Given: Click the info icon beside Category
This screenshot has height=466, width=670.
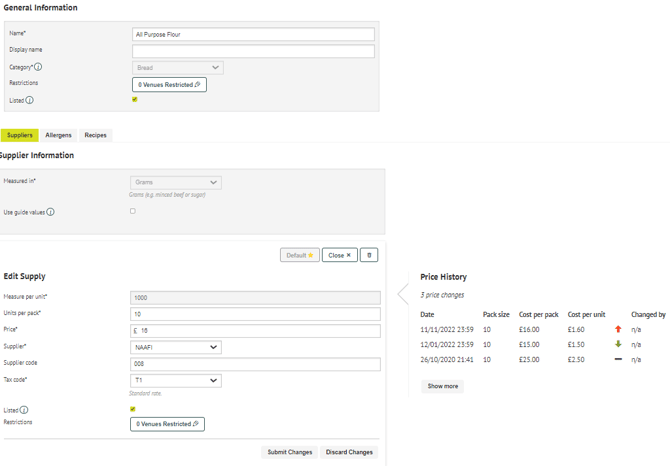Looking at the screenshot, I should [x=38, y=67].
